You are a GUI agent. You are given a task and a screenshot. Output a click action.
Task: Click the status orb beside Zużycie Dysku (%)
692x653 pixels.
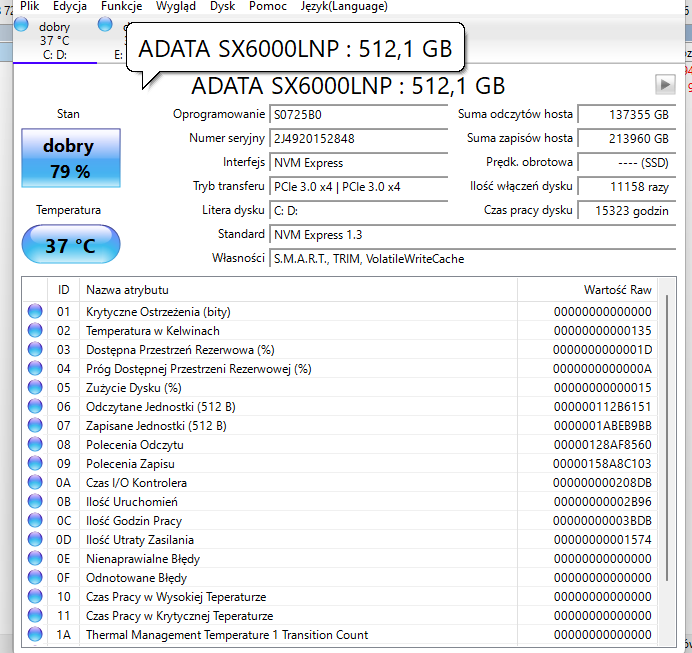36,388
